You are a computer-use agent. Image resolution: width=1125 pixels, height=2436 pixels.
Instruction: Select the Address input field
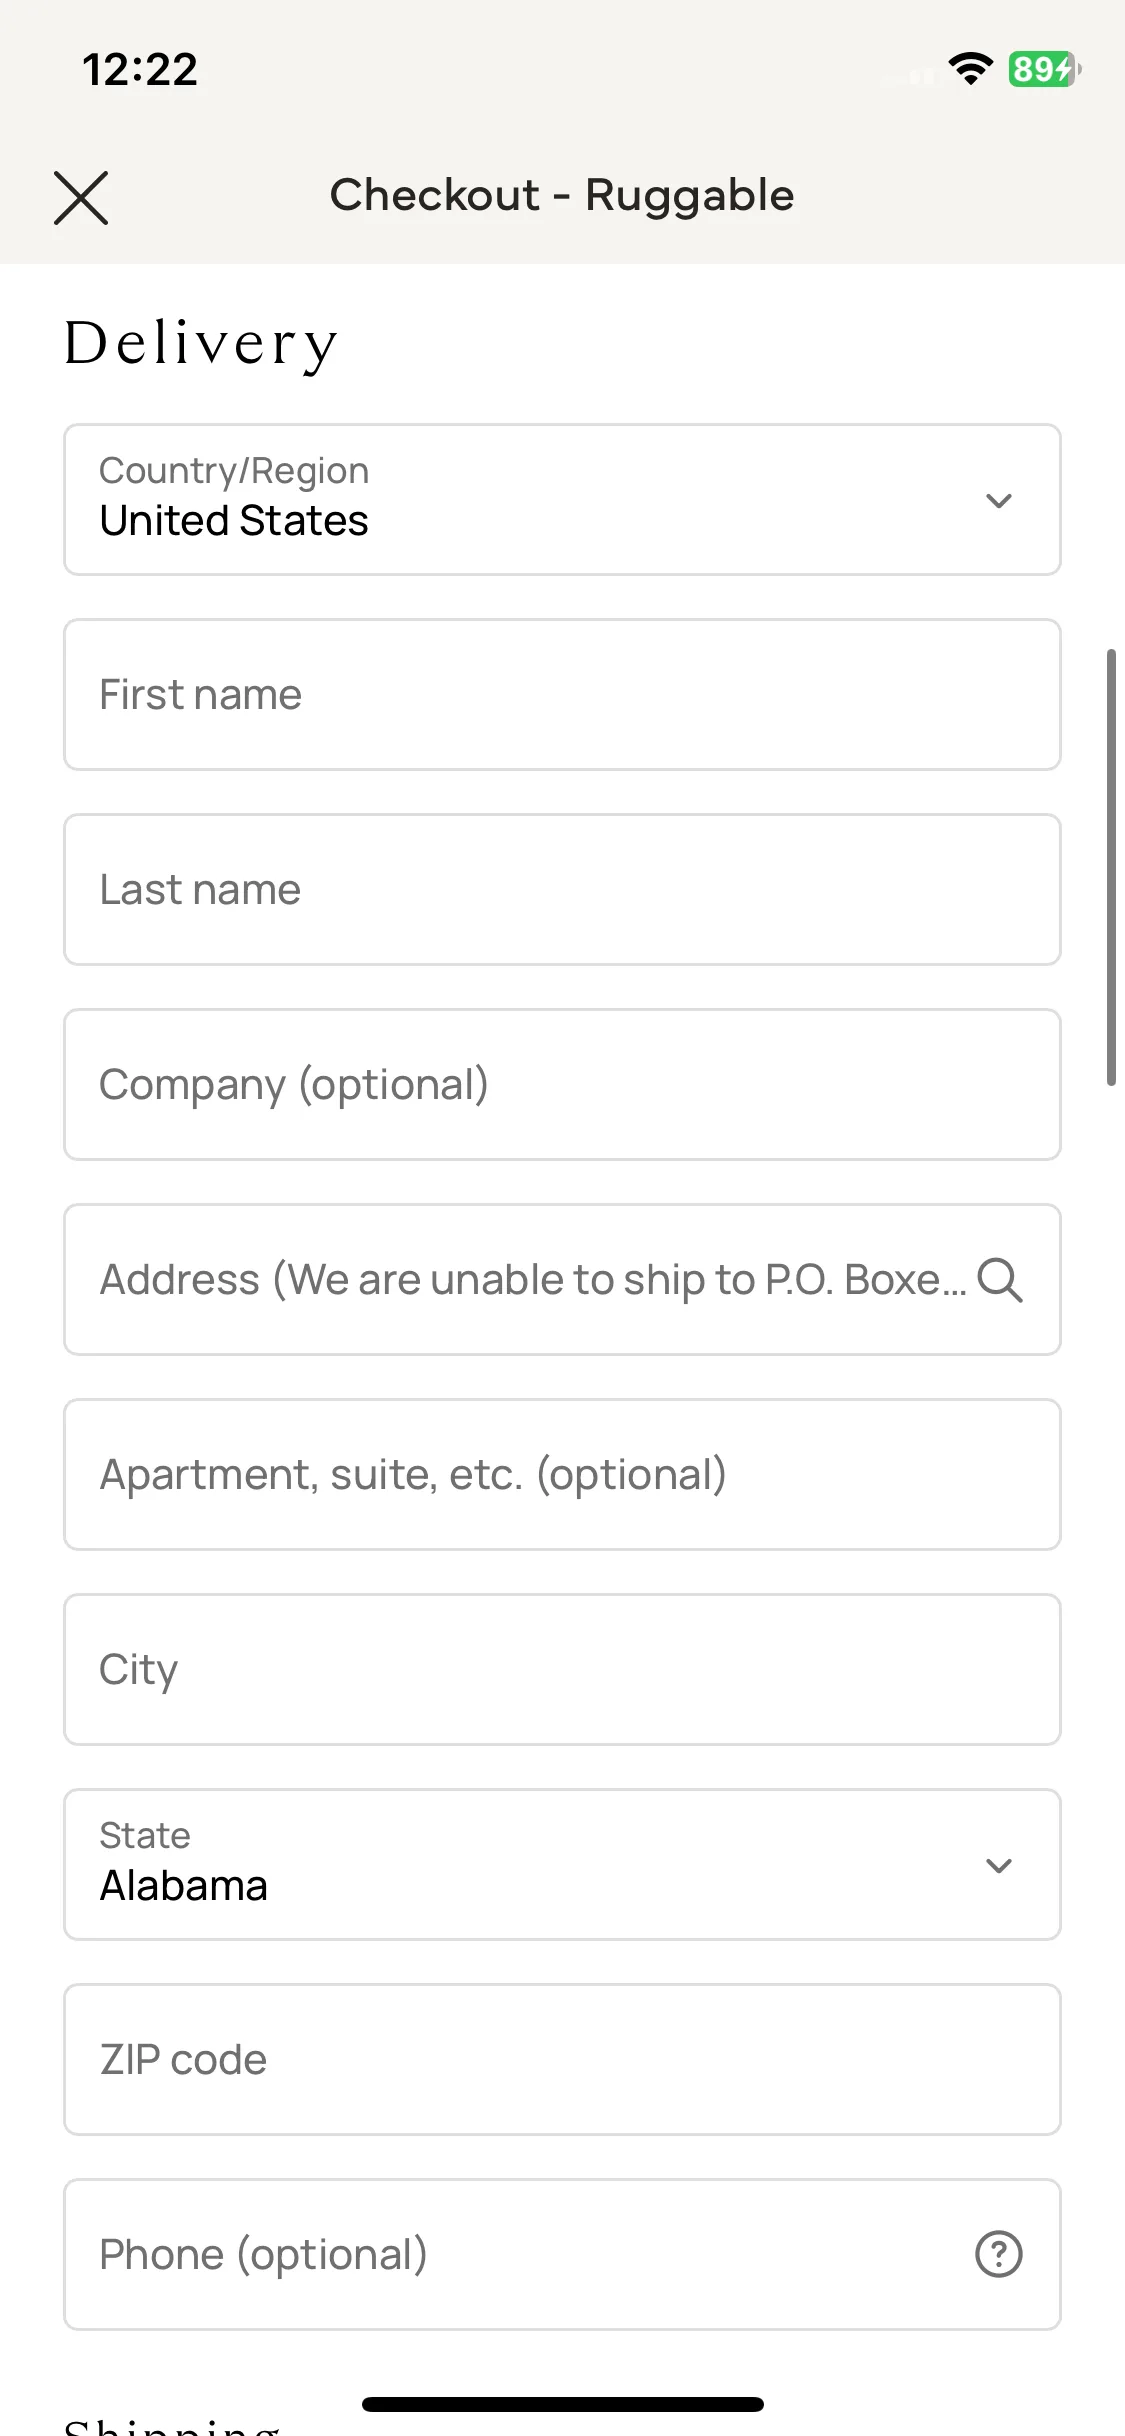click(562, 1280)
